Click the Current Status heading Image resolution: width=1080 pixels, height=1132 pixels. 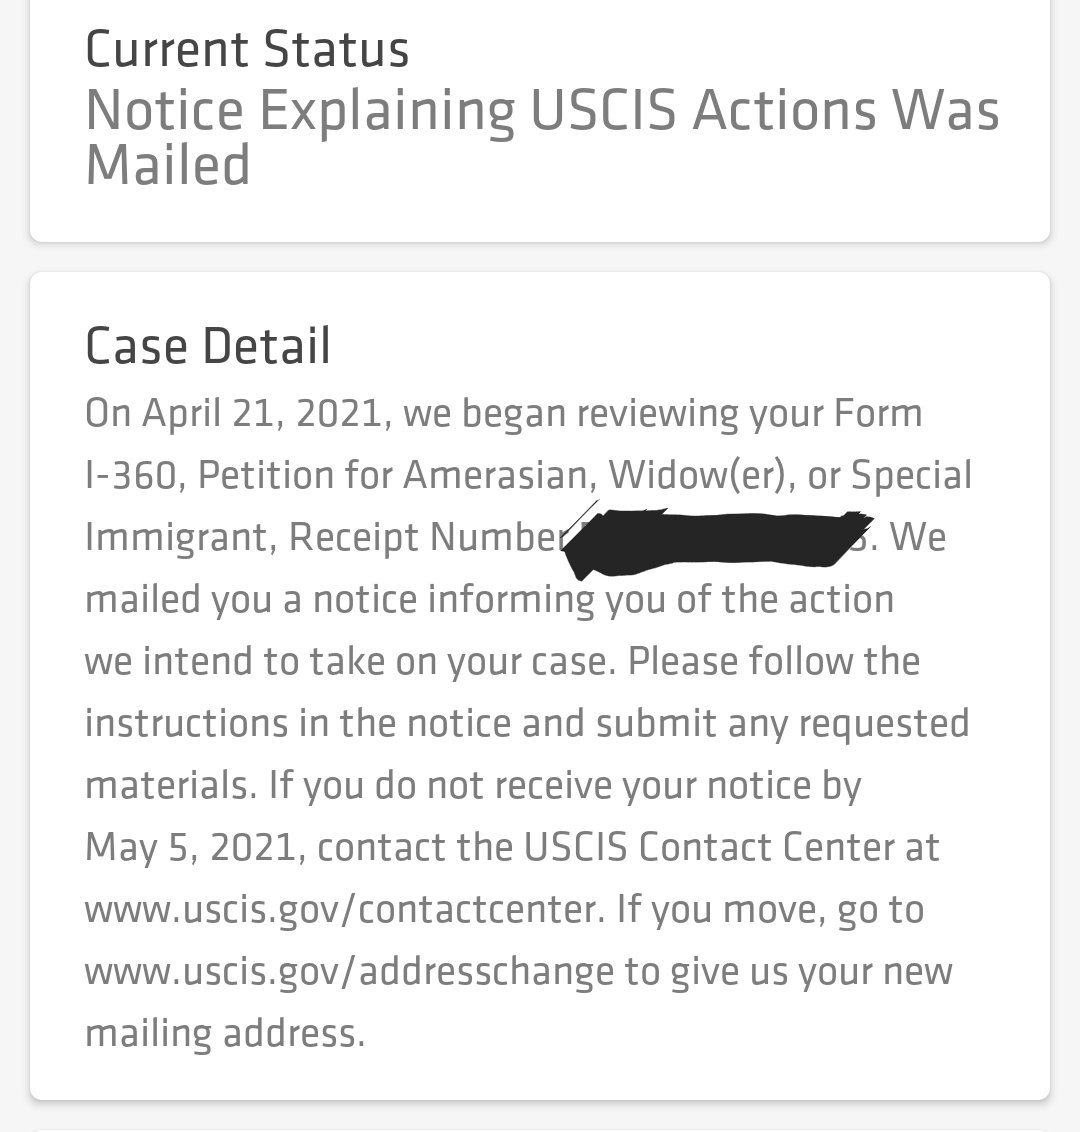[x=247, y=49]
